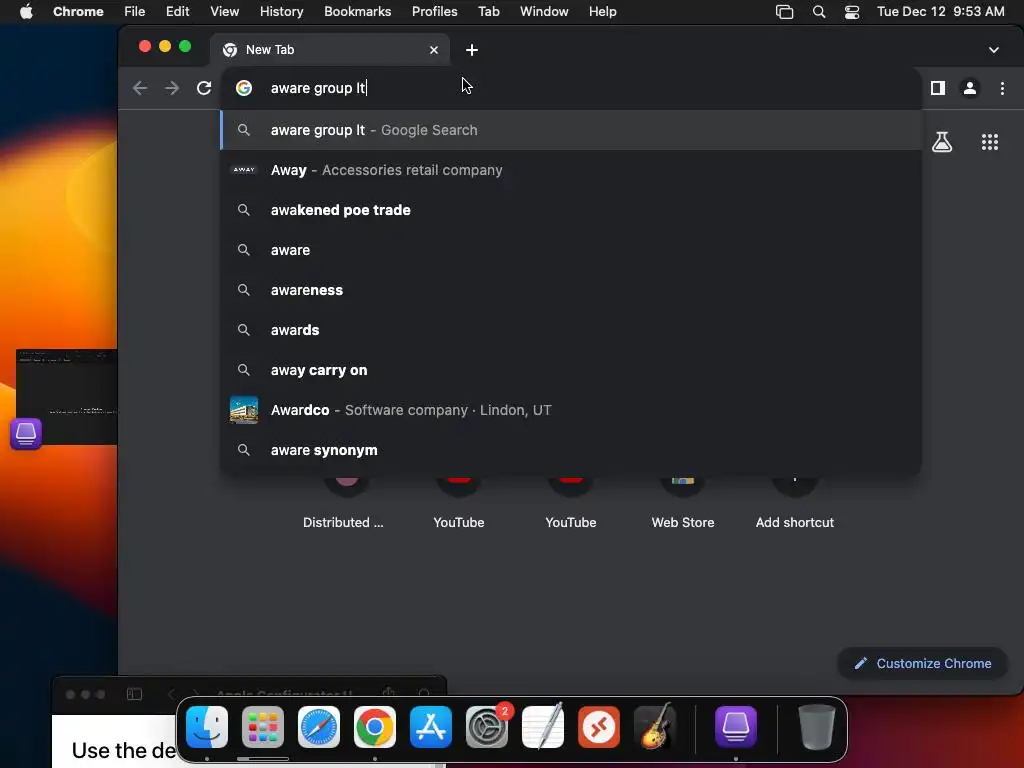The width and height of the screenshot is (1024, 768).
Task: Select the minimized dark window thumbnail on desktop
Action: [x=67, y=397]
